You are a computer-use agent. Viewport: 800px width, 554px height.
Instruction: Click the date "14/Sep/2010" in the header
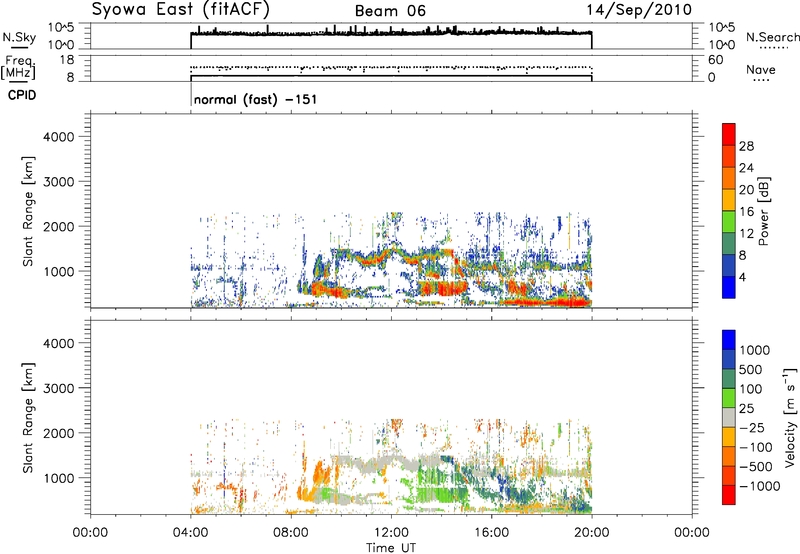(639, 10)
